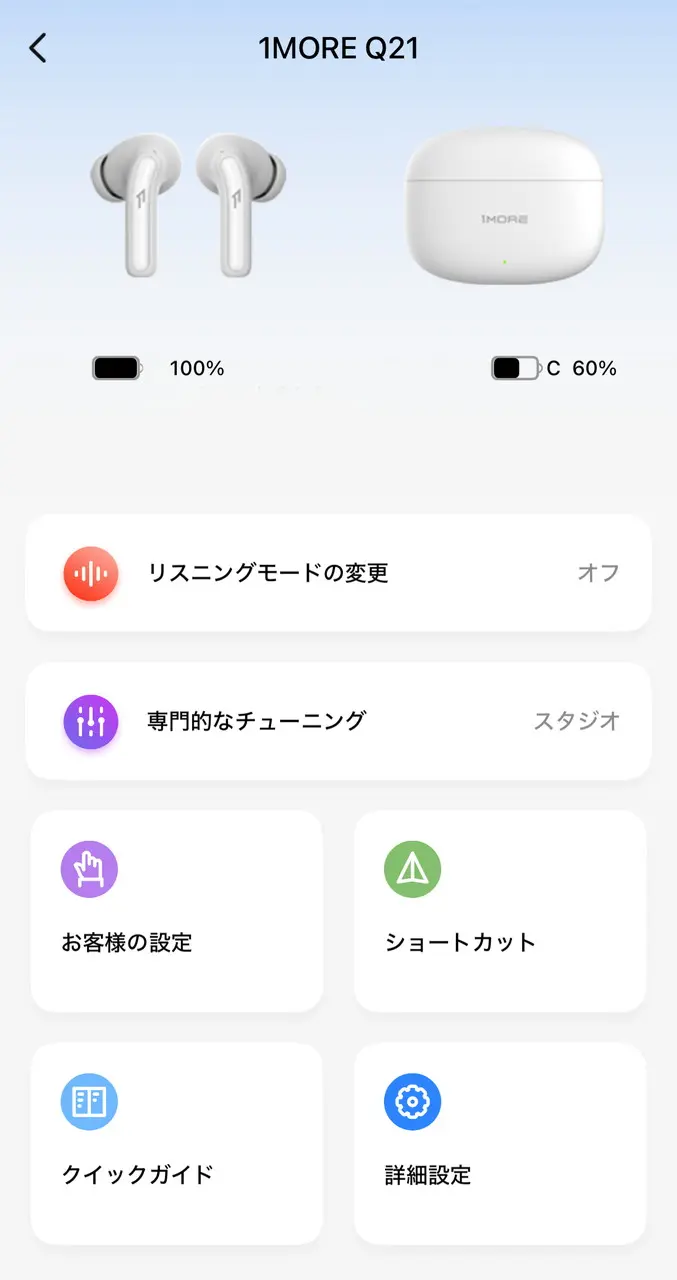Viewport: 677px width, 1280px height.
Task: Tap the green triangle icon above ショートカット
Action: [x=412, y=869]
